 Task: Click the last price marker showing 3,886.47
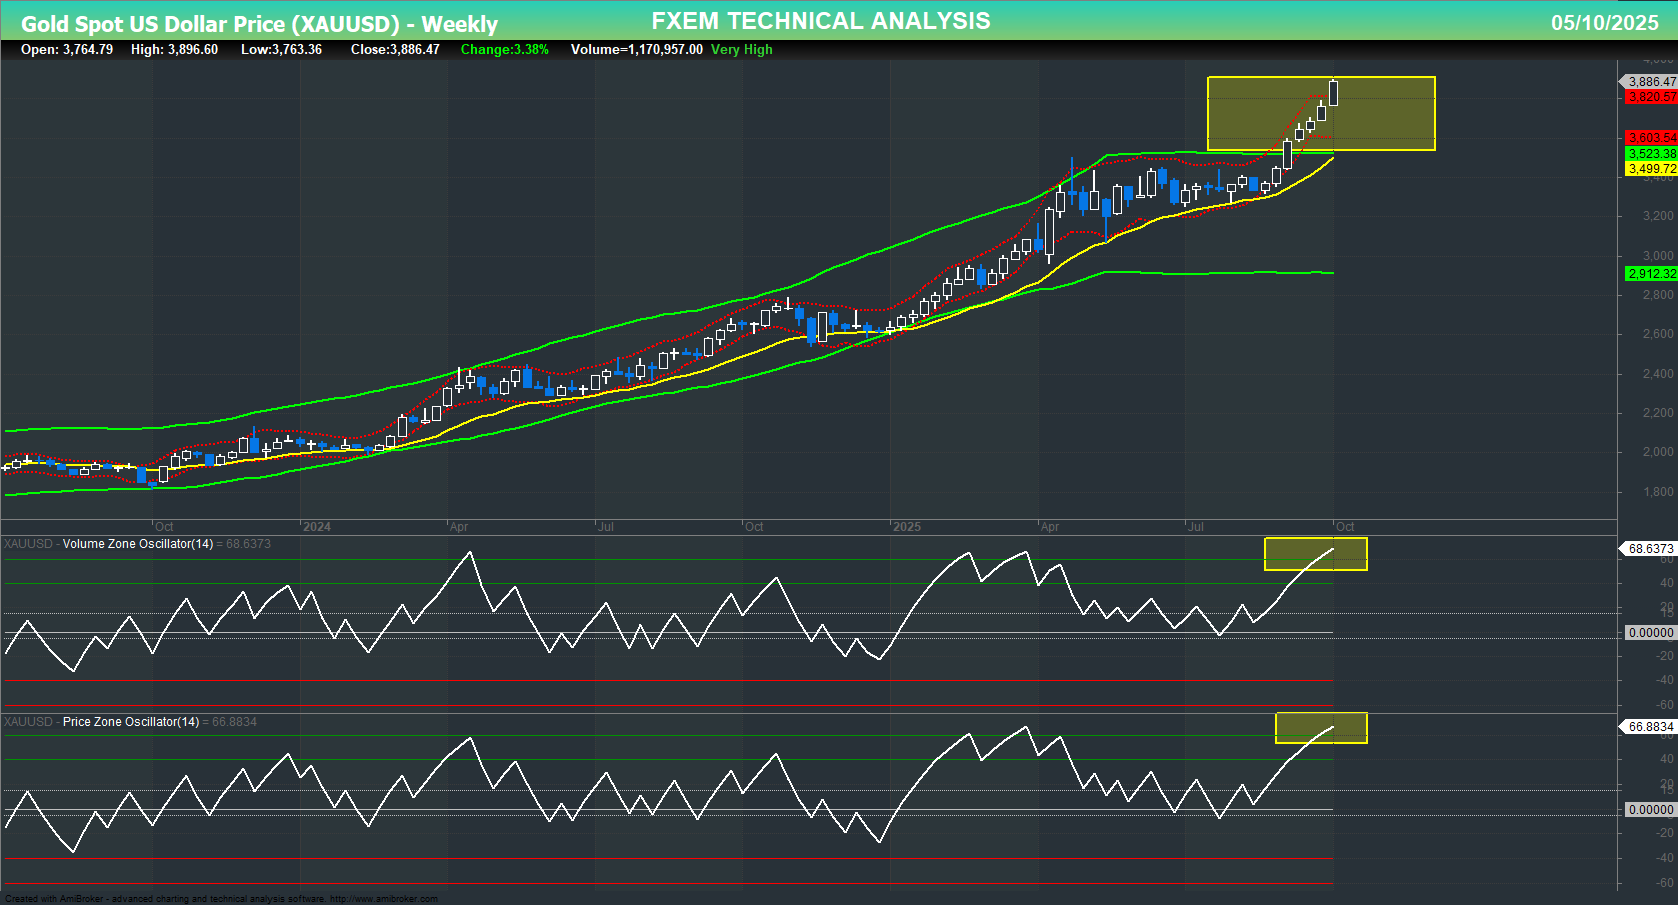point(1650,81)
